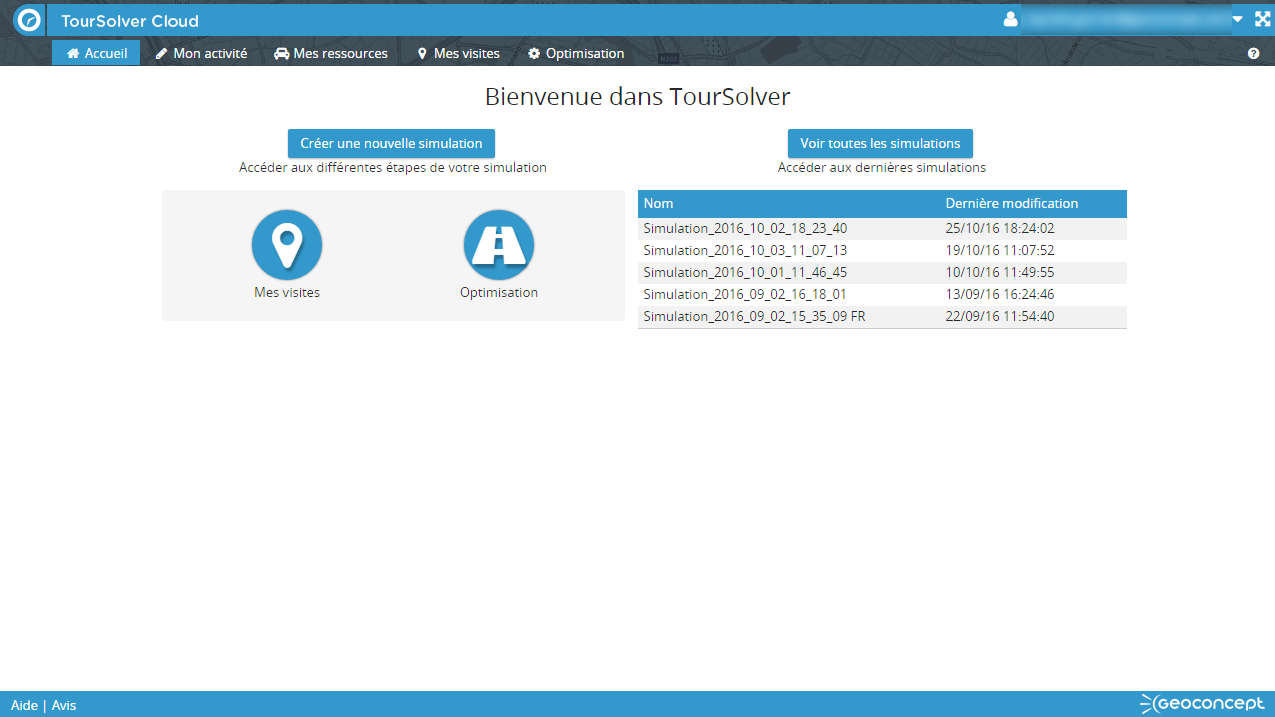This screenshot has height=717, width=1275.
Task: Open Simulation_2016_09_02_16_18_01
Action: tap(745, 294)
